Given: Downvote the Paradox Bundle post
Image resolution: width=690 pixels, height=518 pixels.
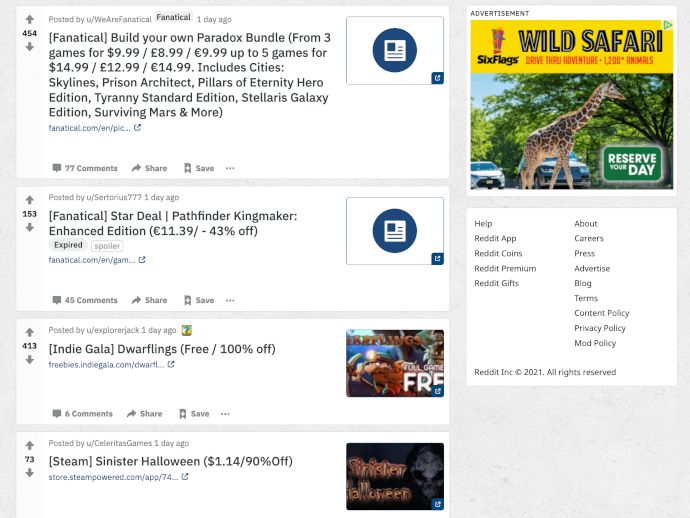Looking at the screenshot, I should point(29,47).
